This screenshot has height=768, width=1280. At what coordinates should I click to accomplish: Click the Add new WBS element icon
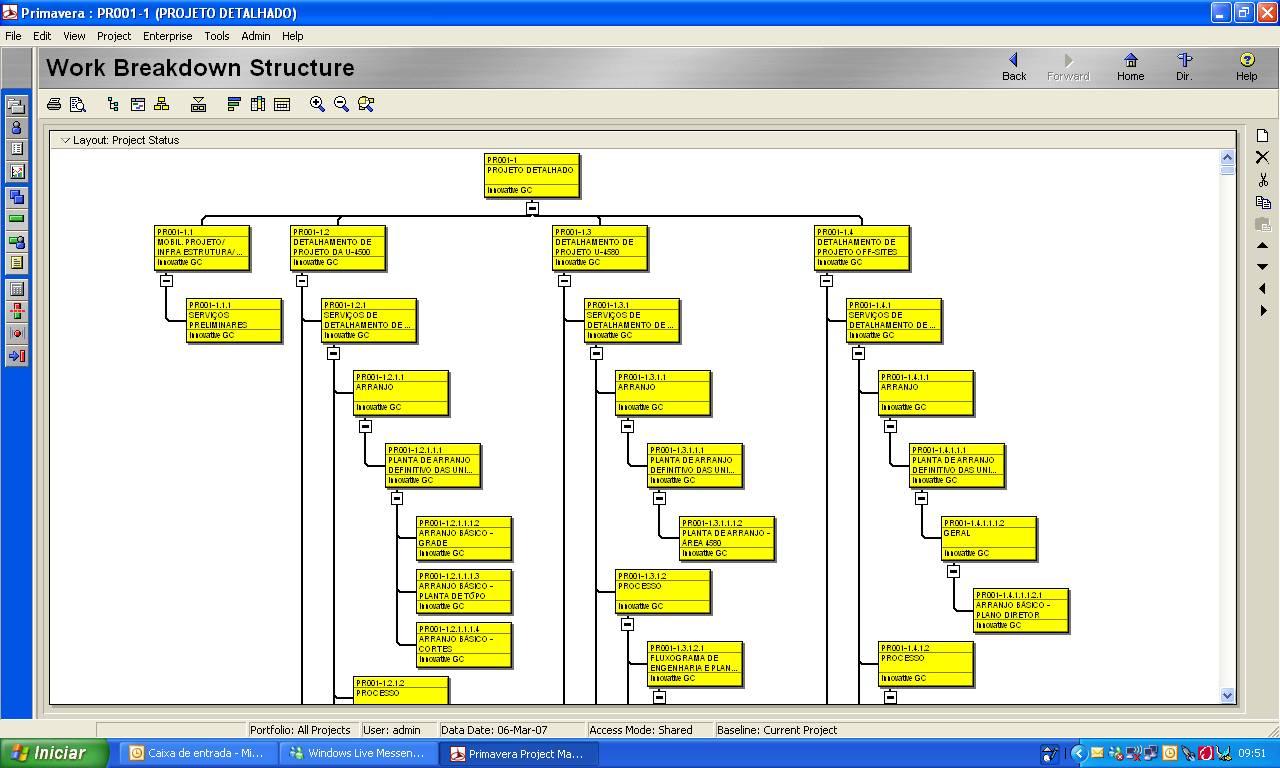click(x=1262, y=136)
